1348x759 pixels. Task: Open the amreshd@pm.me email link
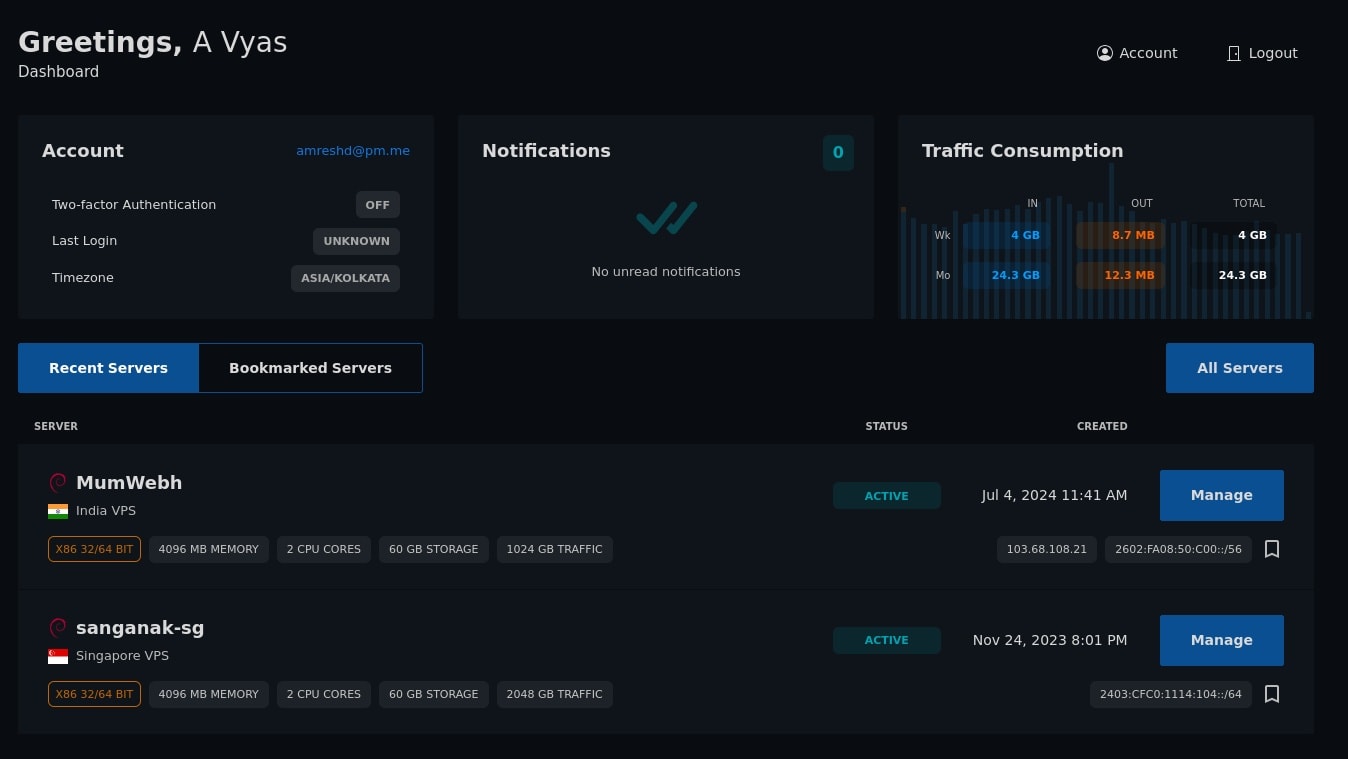[x=353, y=151]
